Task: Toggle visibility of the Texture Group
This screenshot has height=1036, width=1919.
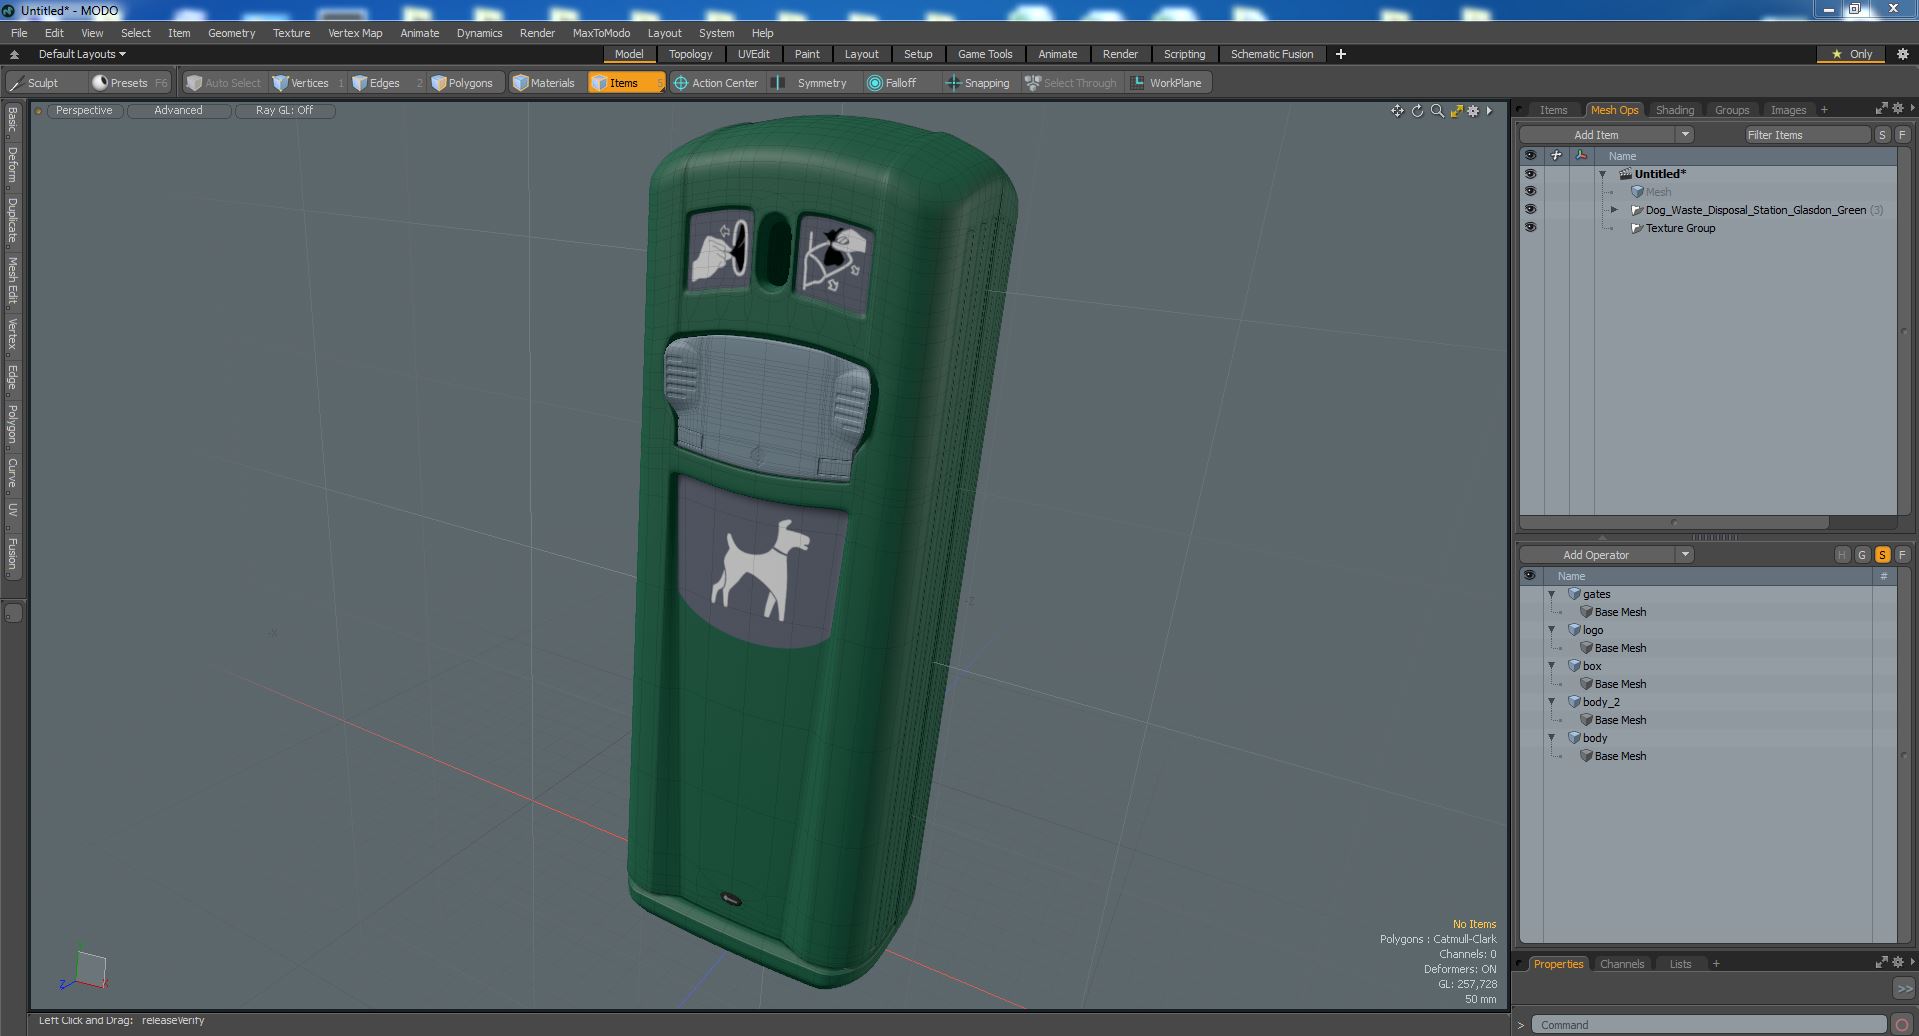Action: pos(1530,228)
